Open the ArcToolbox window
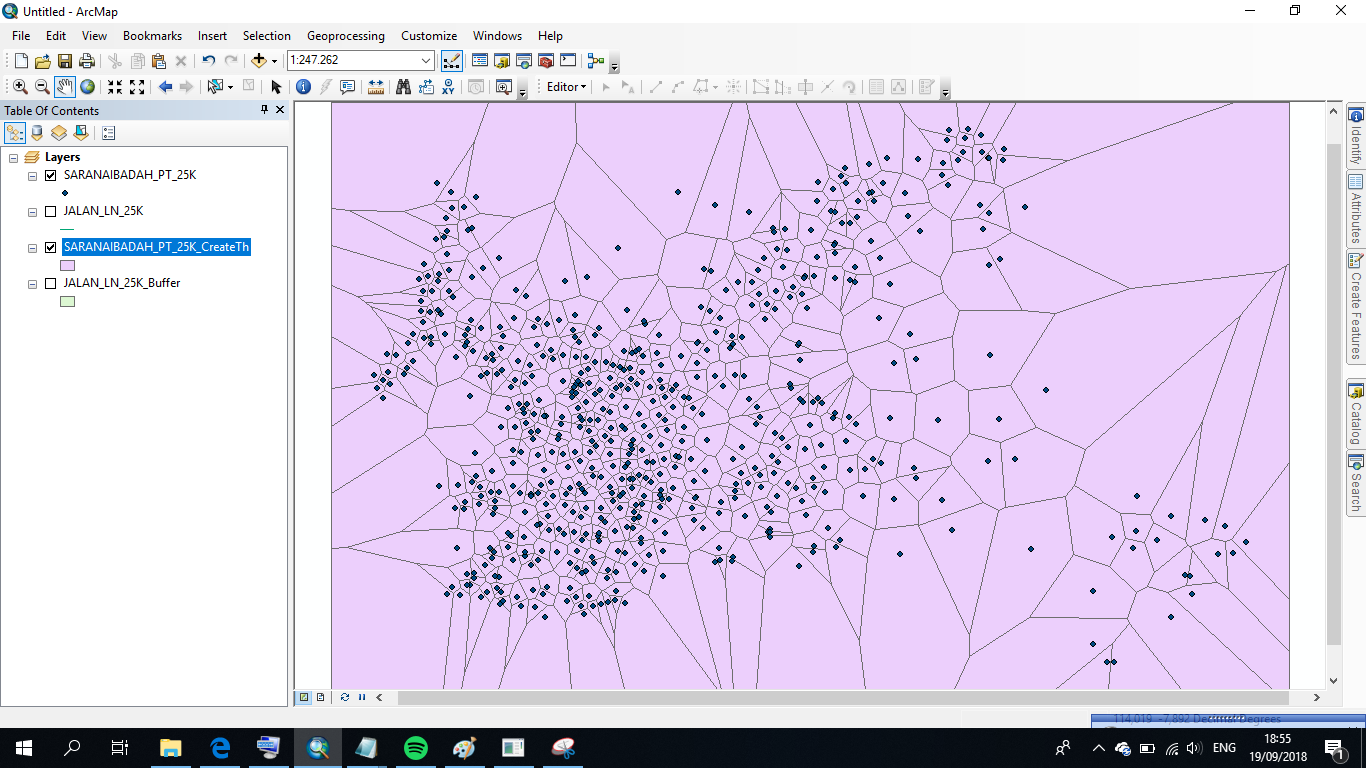 (545, 60)
